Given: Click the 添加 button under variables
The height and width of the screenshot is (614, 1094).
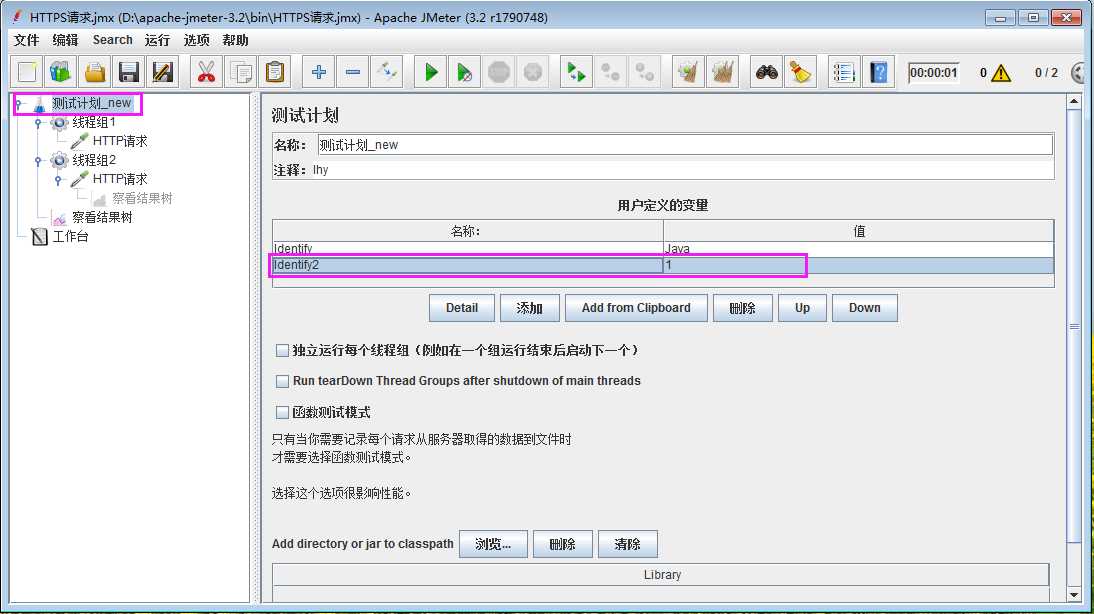Looking at the screenshot, I should pyautogui.click(x=530, y=308).
